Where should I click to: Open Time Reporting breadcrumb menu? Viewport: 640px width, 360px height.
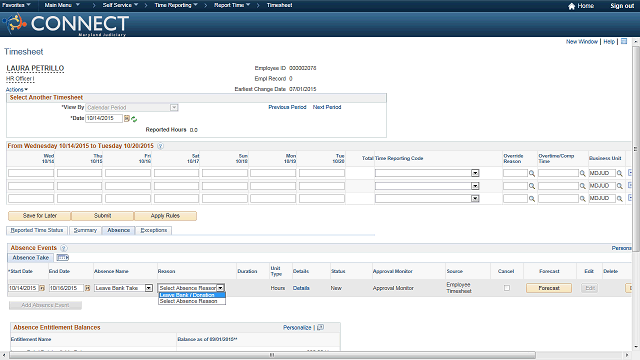[x=176, y=5]
